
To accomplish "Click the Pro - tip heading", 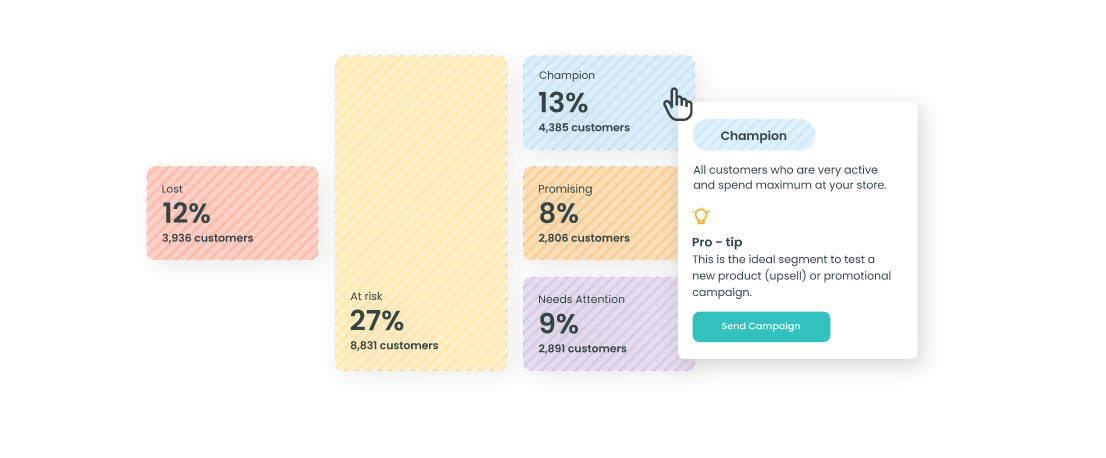I will point(717,242).
